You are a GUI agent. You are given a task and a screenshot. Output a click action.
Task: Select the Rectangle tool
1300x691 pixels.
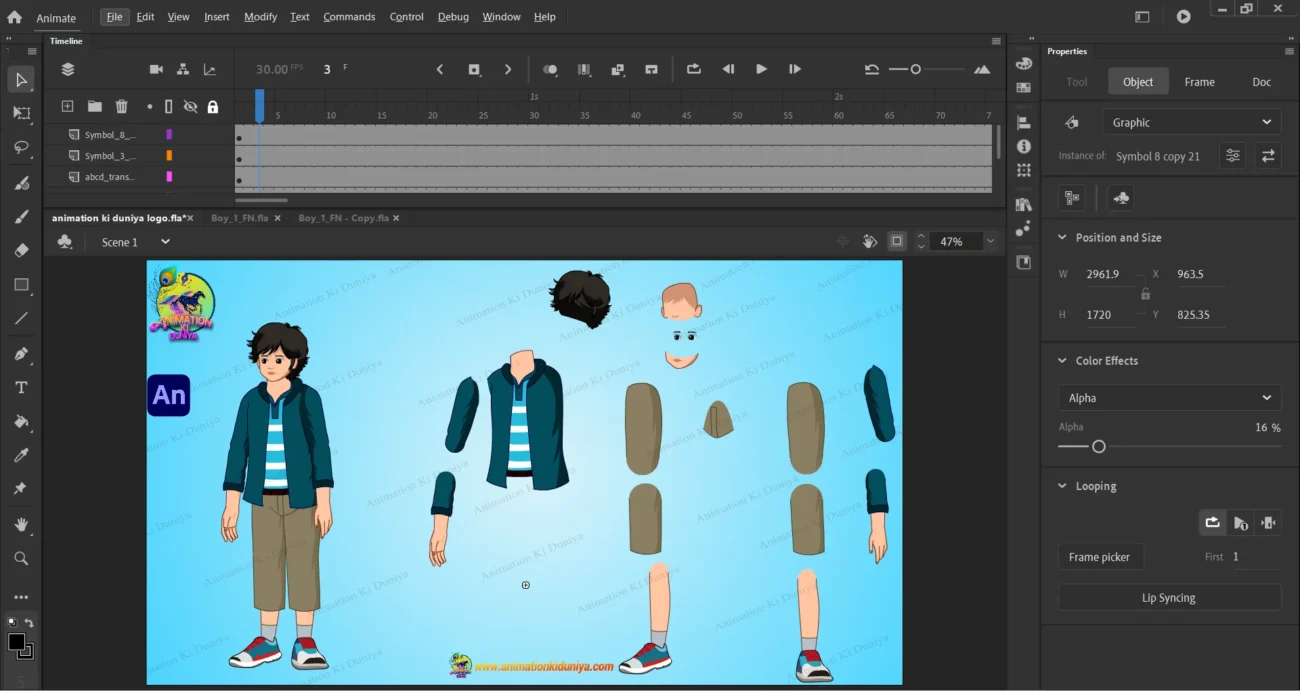(x=21, y=285)
